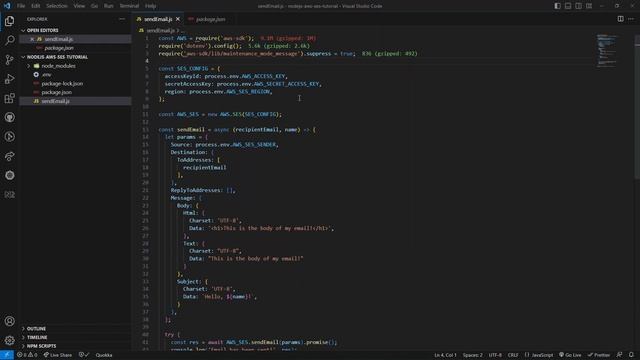Start Live Share from status bar
This screenshot has width=640, height=360.
point(58,355)
